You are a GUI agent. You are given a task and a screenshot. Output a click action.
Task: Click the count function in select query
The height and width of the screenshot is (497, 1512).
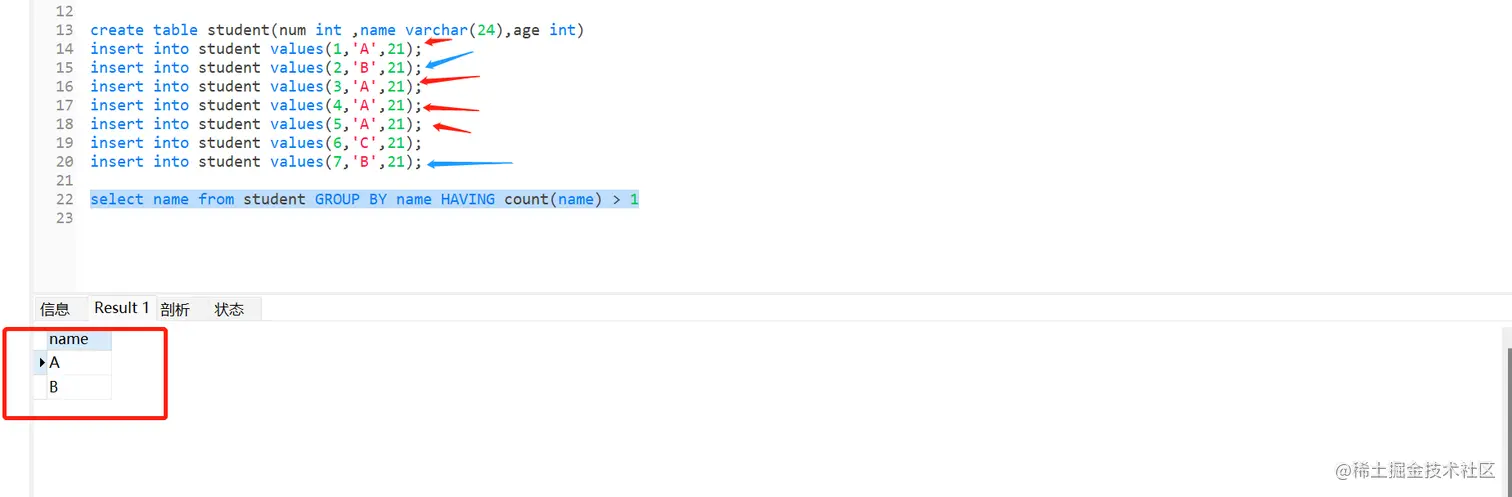[525, 199]
